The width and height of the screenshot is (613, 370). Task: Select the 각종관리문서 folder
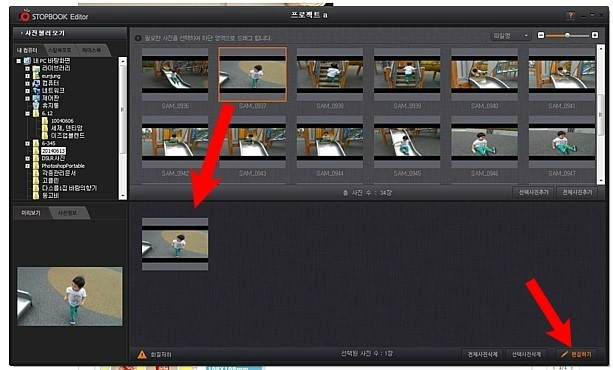[59, 173]
